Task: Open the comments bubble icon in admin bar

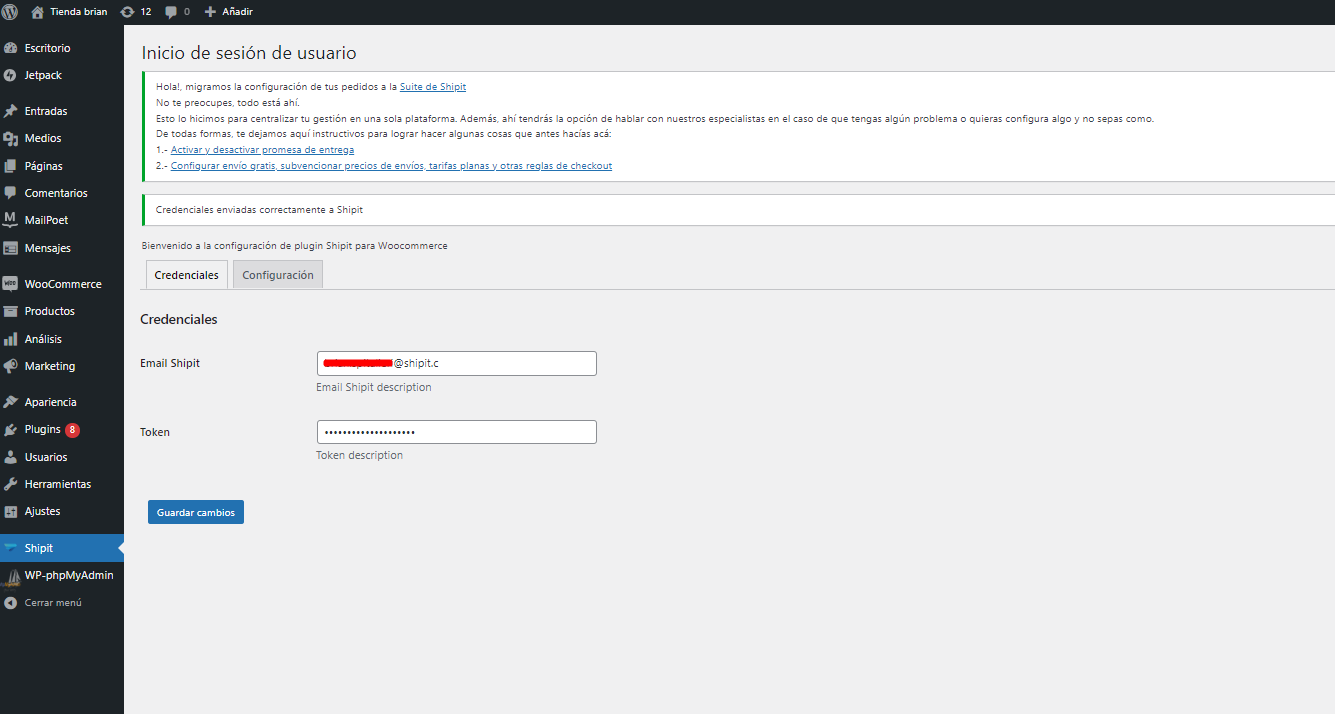Action: coord(172,12)
